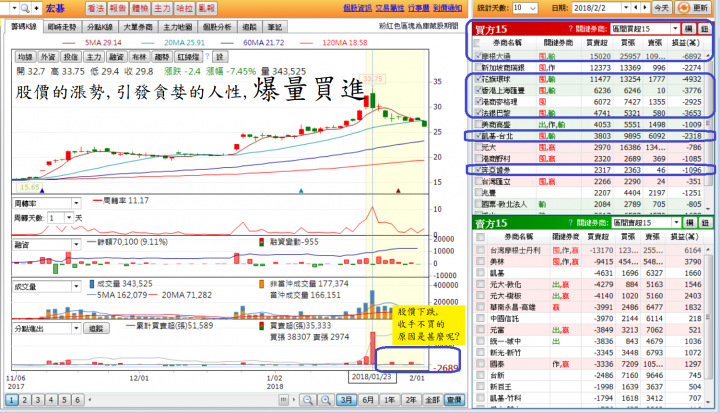Click help icon beside 關鍵券商 in buyer header
This screenshot has height=413, width=720.
(570, 29)
